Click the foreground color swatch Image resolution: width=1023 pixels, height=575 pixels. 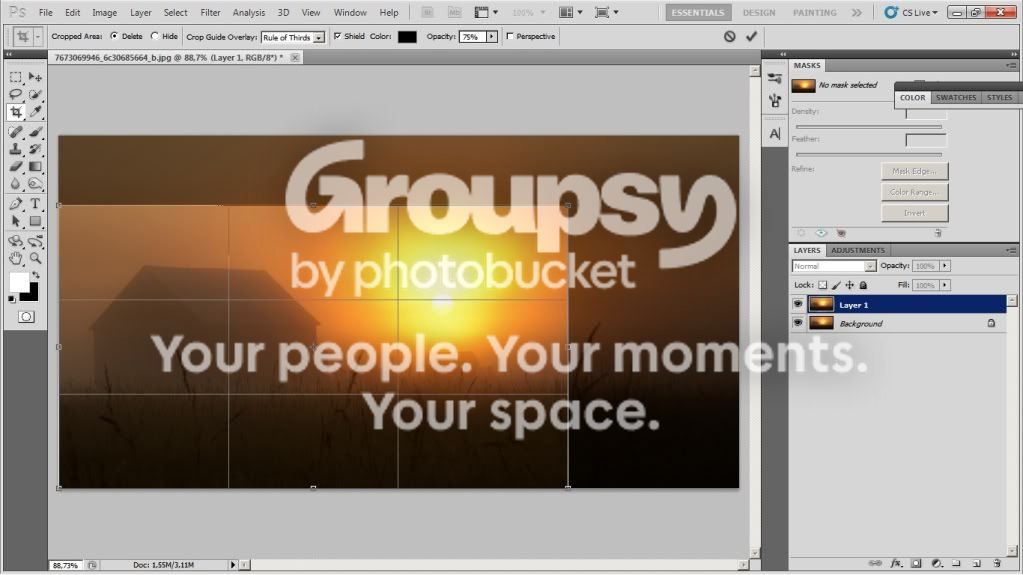(19, 283)
